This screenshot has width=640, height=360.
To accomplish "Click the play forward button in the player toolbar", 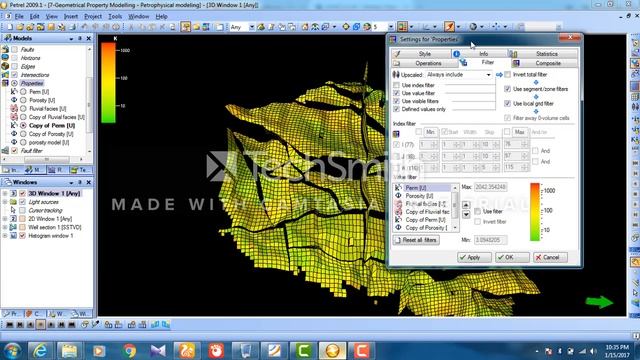I will coord(51,325).
